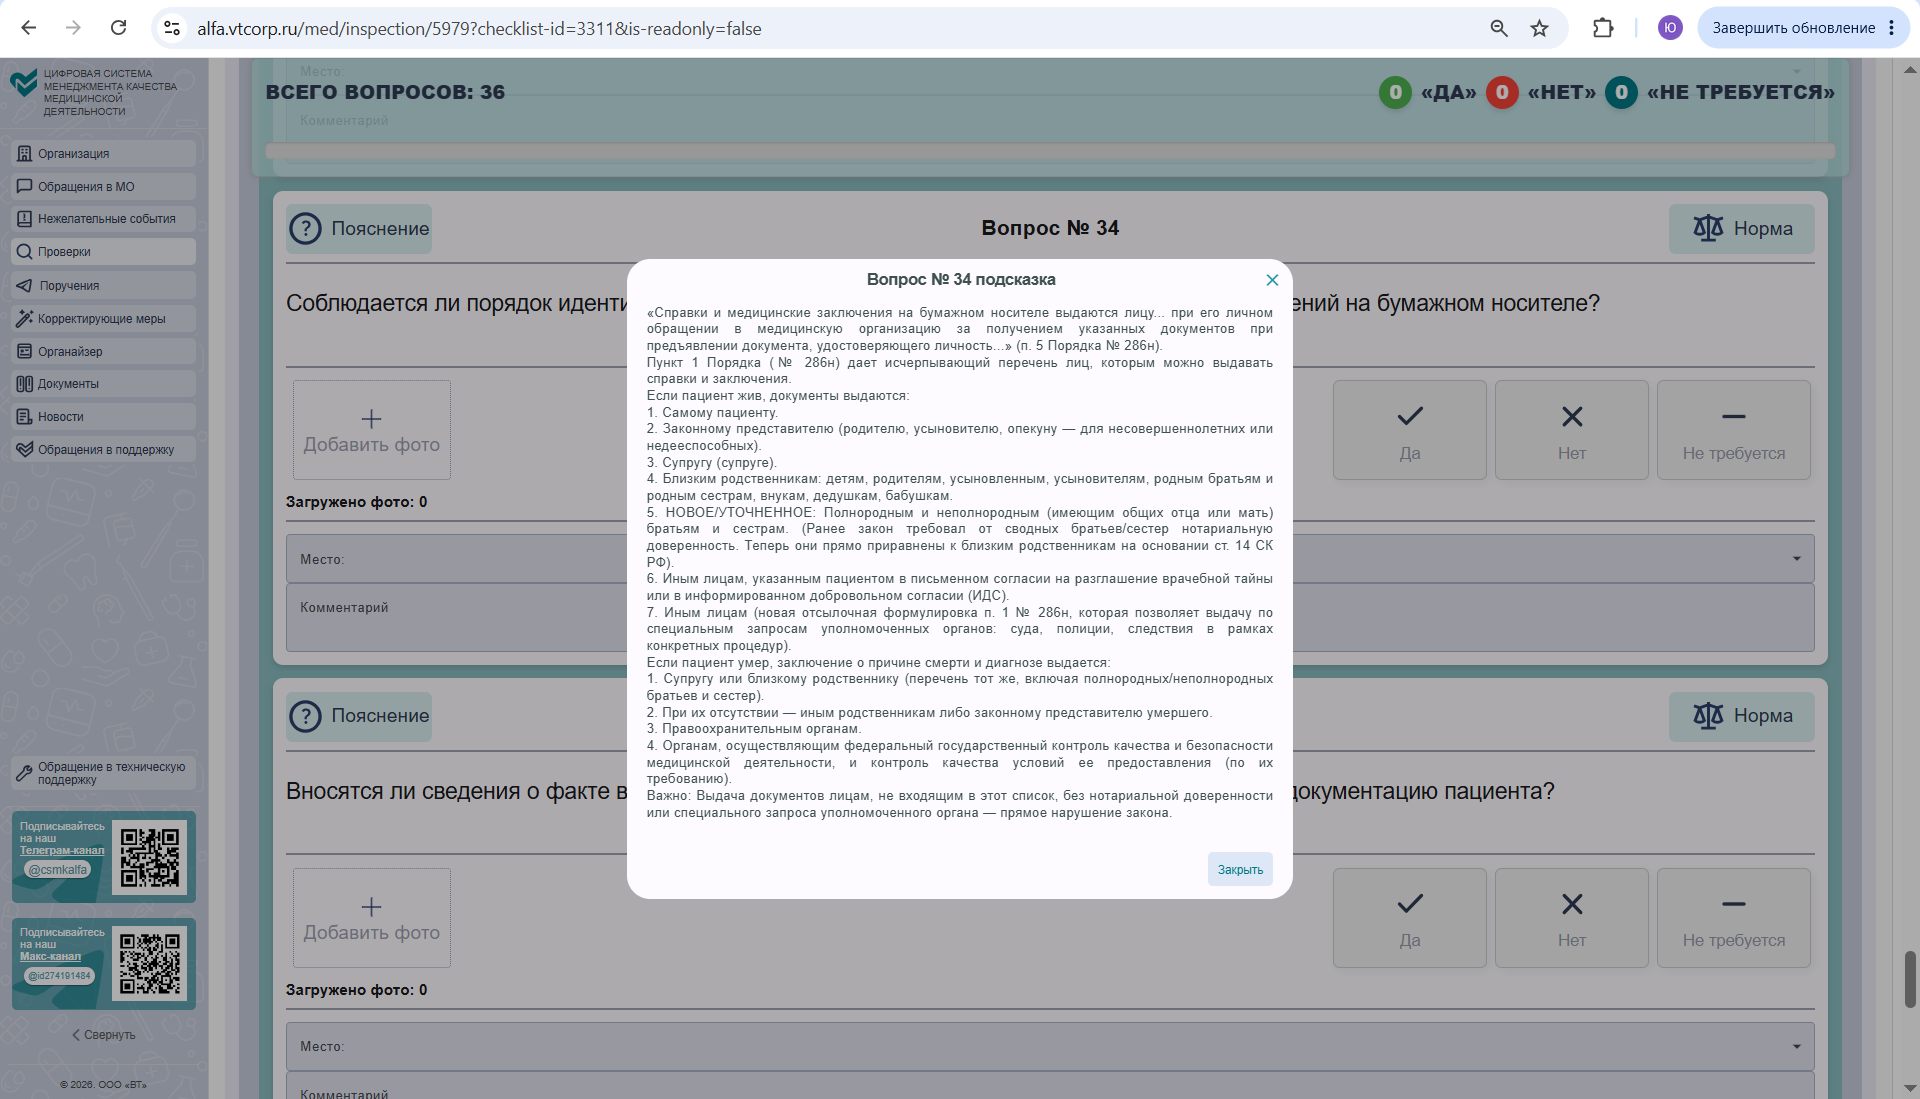Click the Документы icon in the sidebar
Image resolution: width=1920 pixels, height=1099 pixels.
[25, 384]
